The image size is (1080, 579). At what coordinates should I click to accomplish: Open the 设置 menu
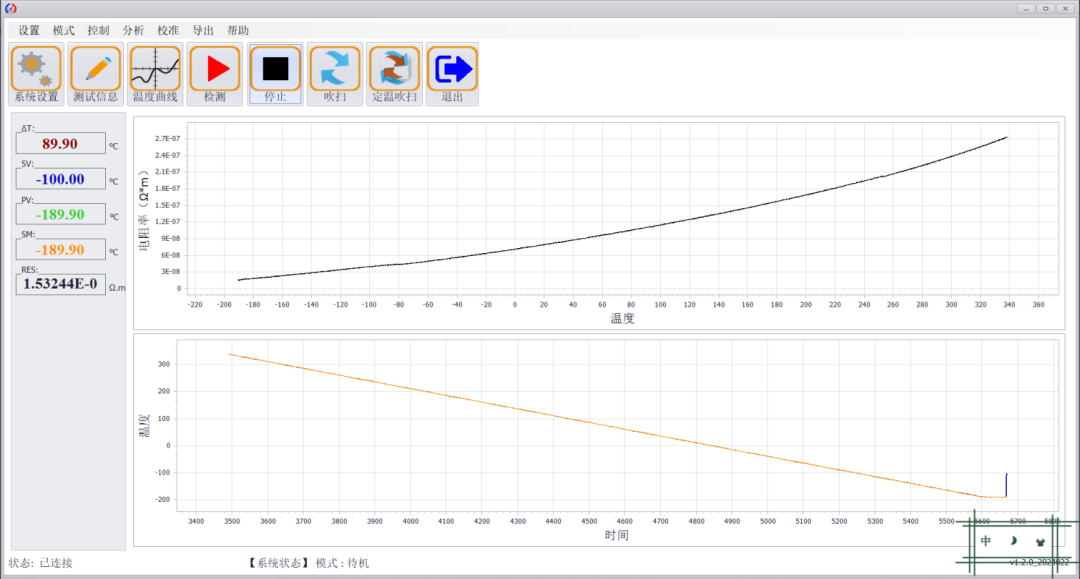(x=29, y=30)
